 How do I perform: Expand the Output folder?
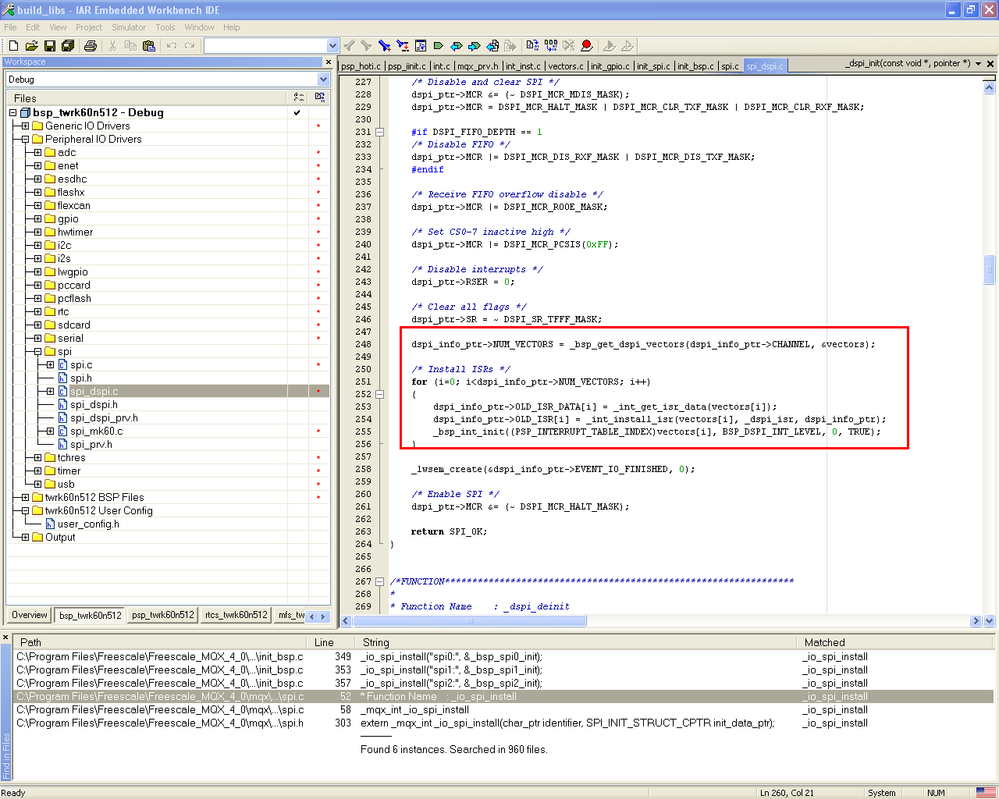click(25, 538)
